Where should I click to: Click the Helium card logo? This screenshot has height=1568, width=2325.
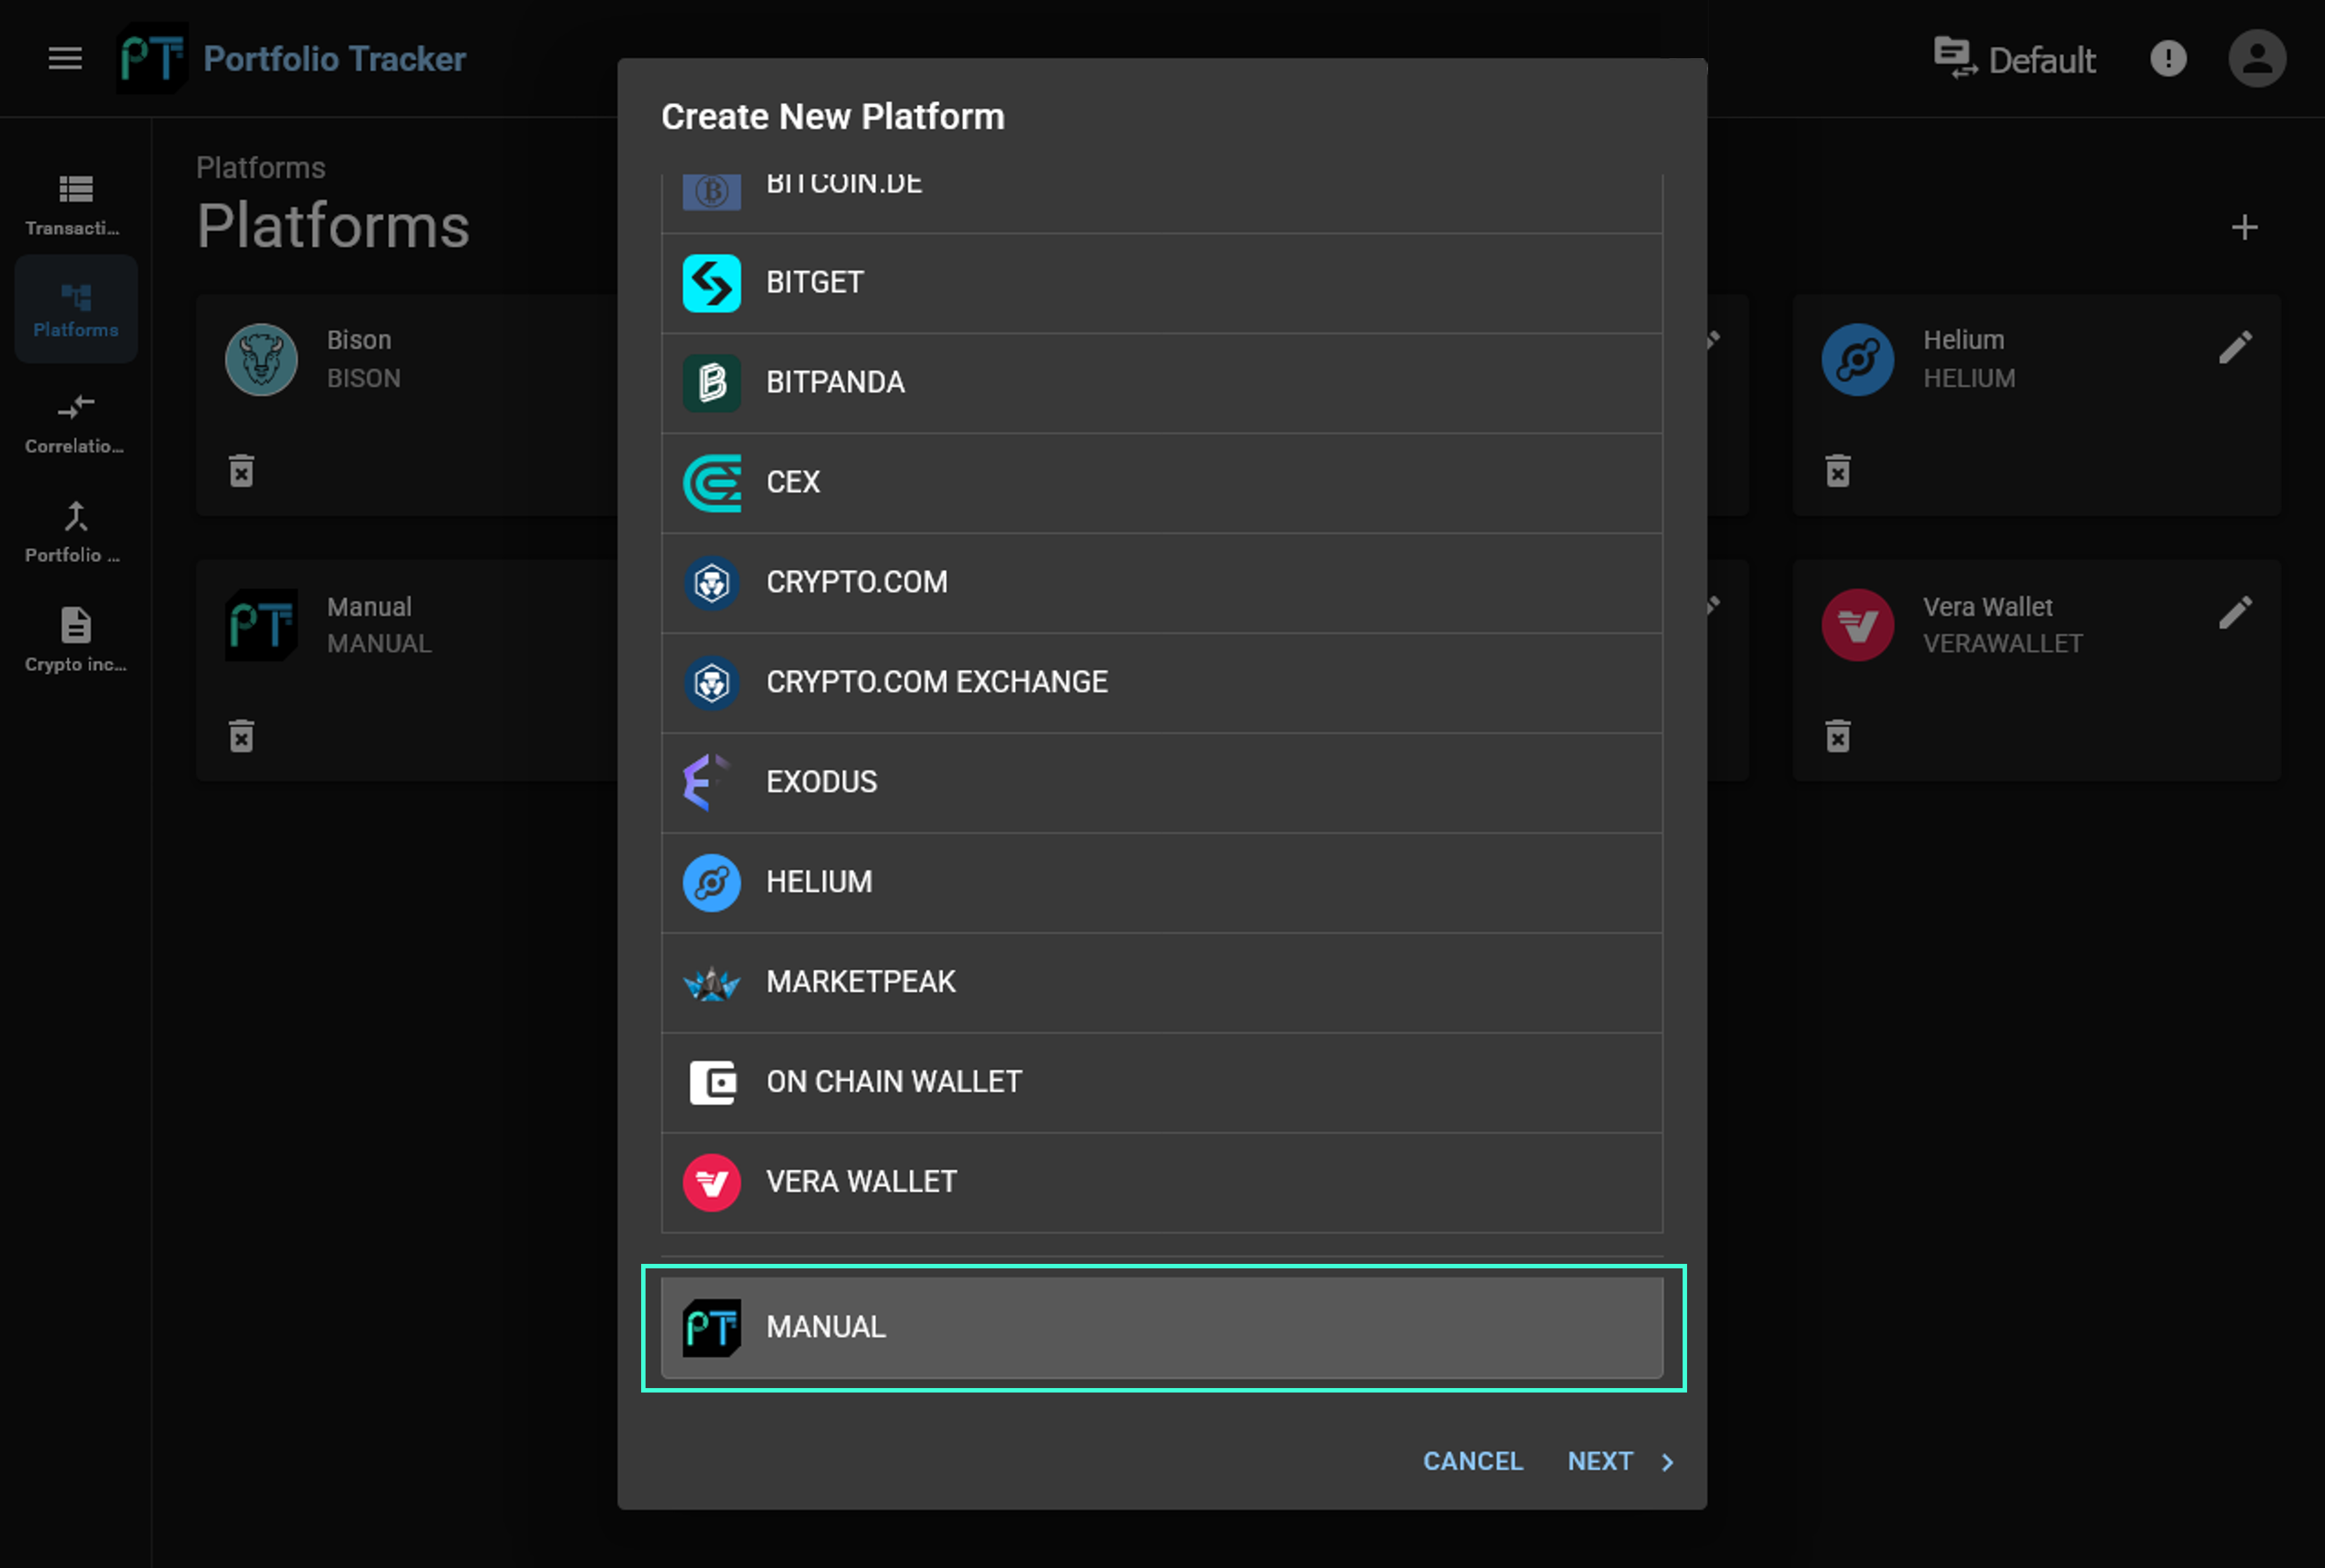[1857, 359]
